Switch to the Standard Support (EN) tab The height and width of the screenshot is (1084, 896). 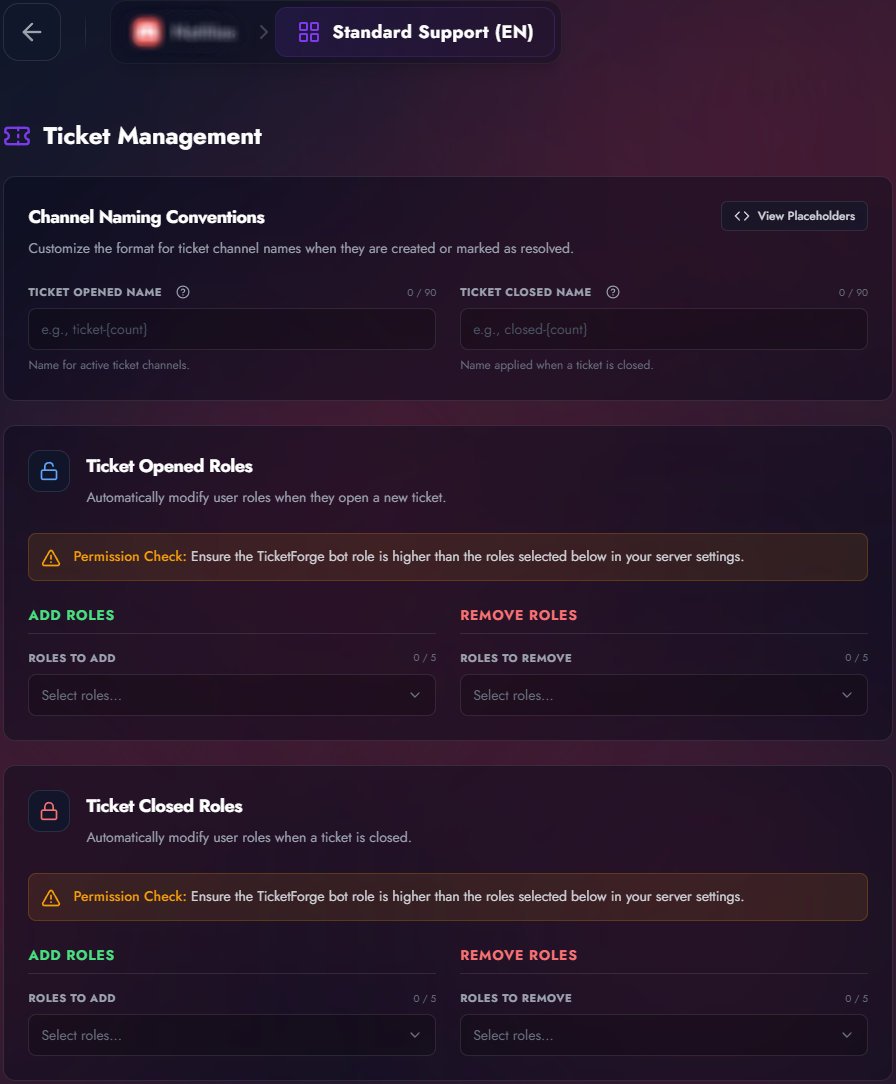point(415,31)
